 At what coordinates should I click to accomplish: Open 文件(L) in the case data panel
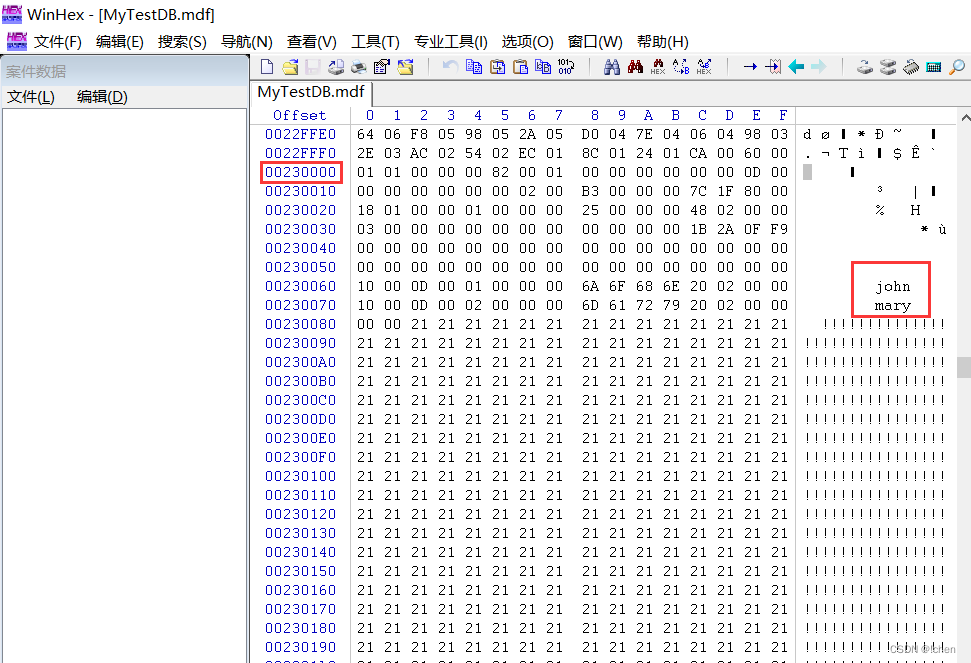pos(31,97)
